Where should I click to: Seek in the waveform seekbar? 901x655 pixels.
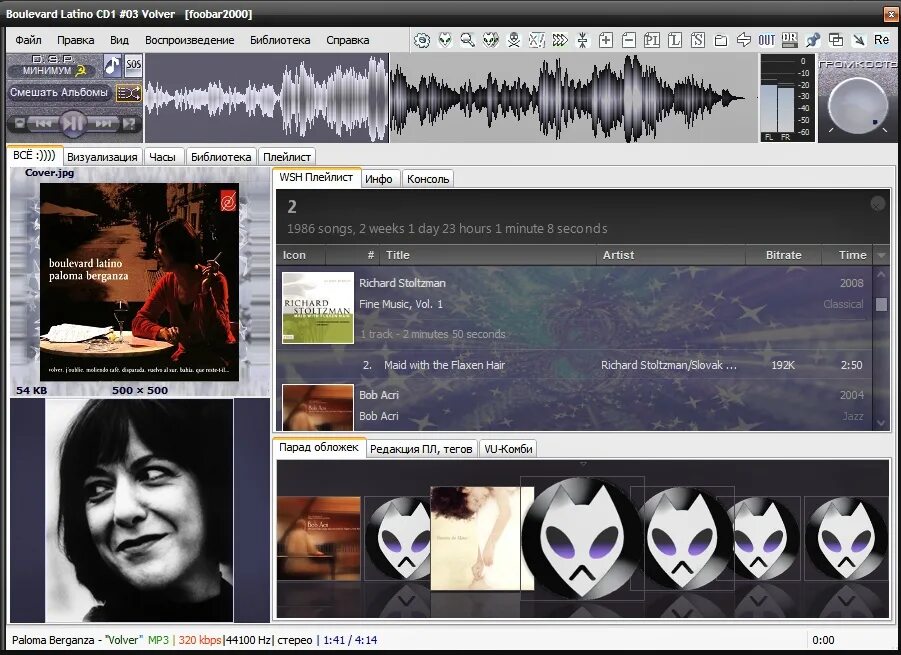coord(451,98)
